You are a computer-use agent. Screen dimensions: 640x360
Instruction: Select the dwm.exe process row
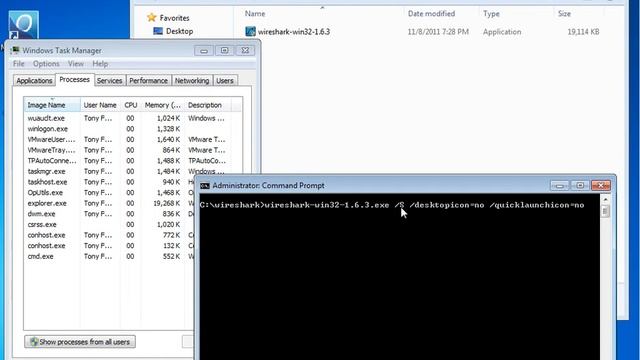coord(109,213)
